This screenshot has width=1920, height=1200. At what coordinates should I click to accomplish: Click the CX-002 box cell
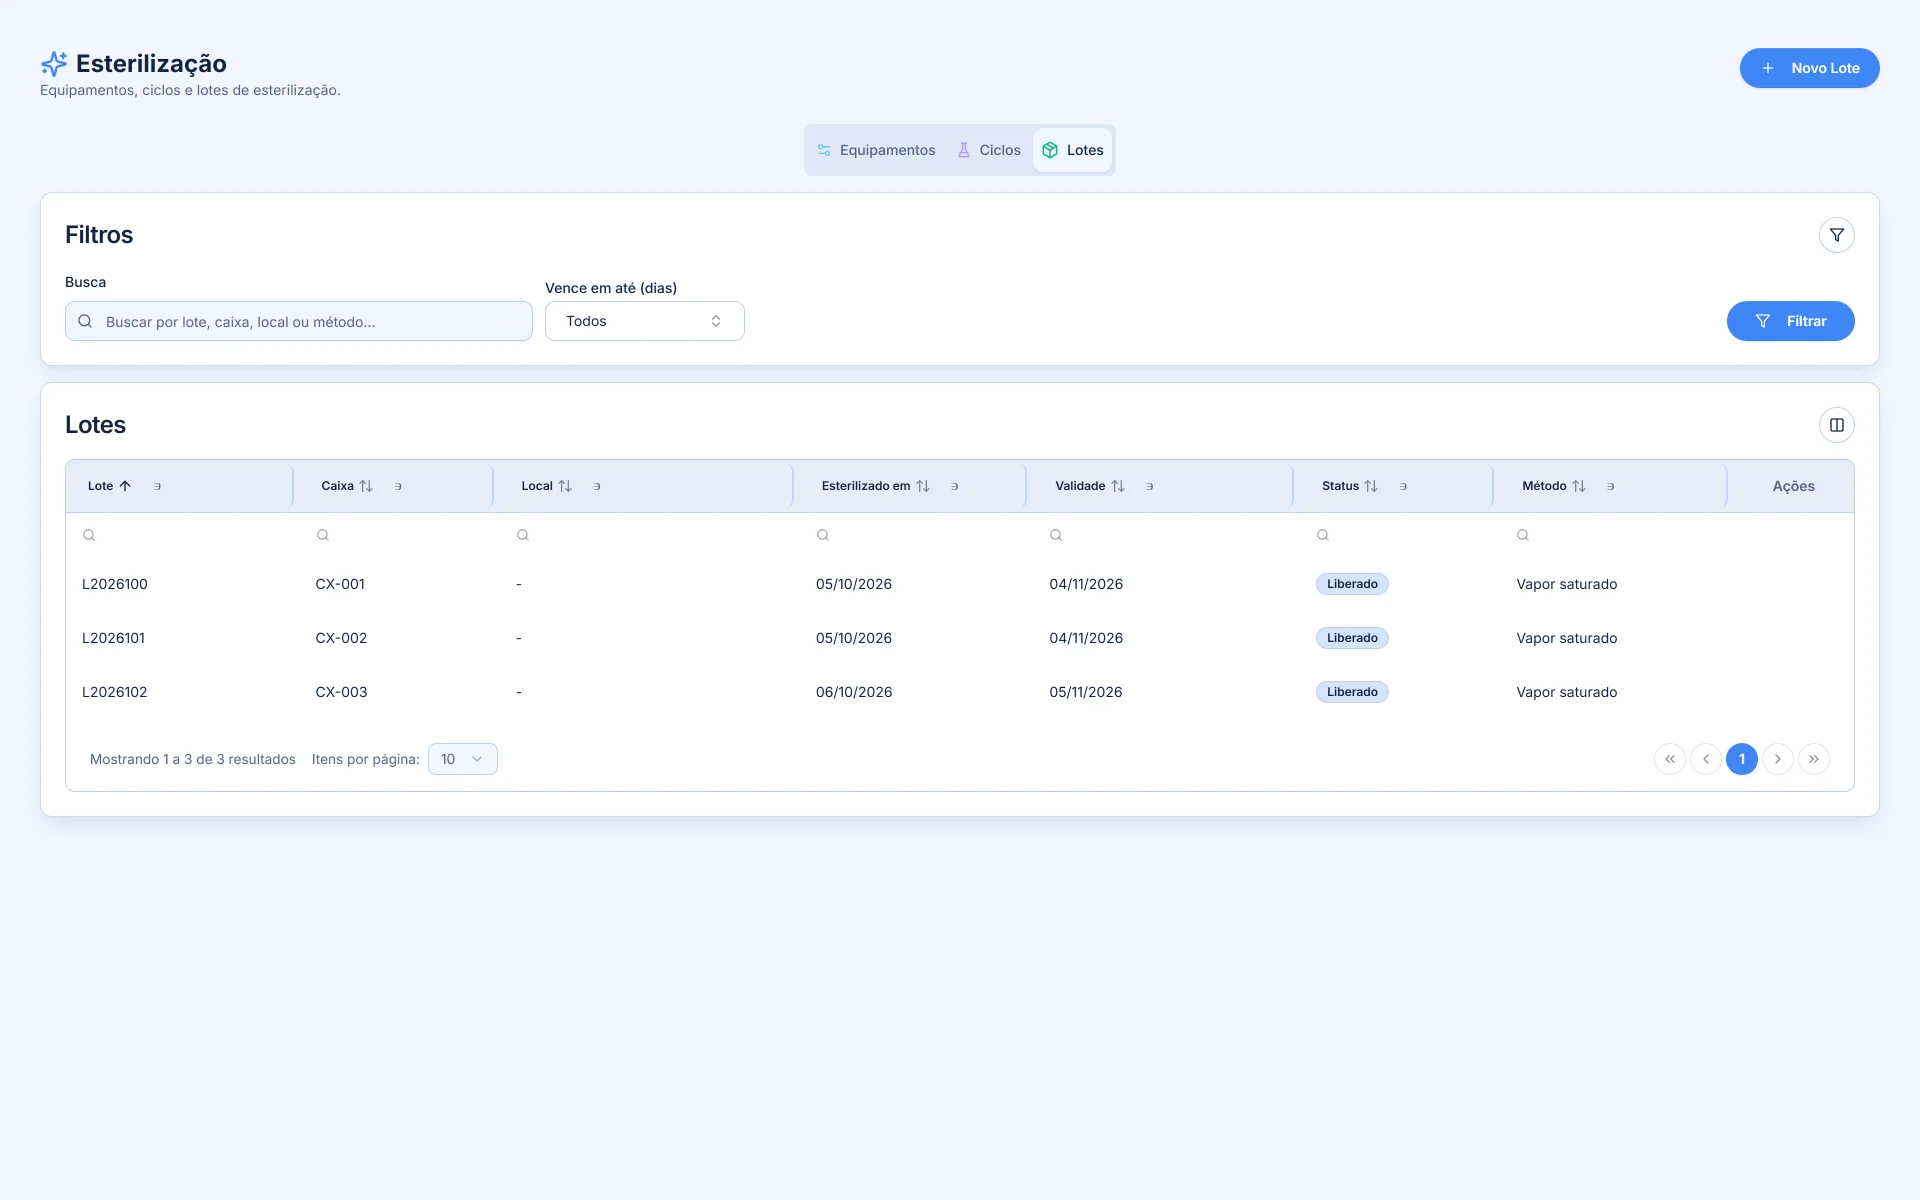coord(341,638)
